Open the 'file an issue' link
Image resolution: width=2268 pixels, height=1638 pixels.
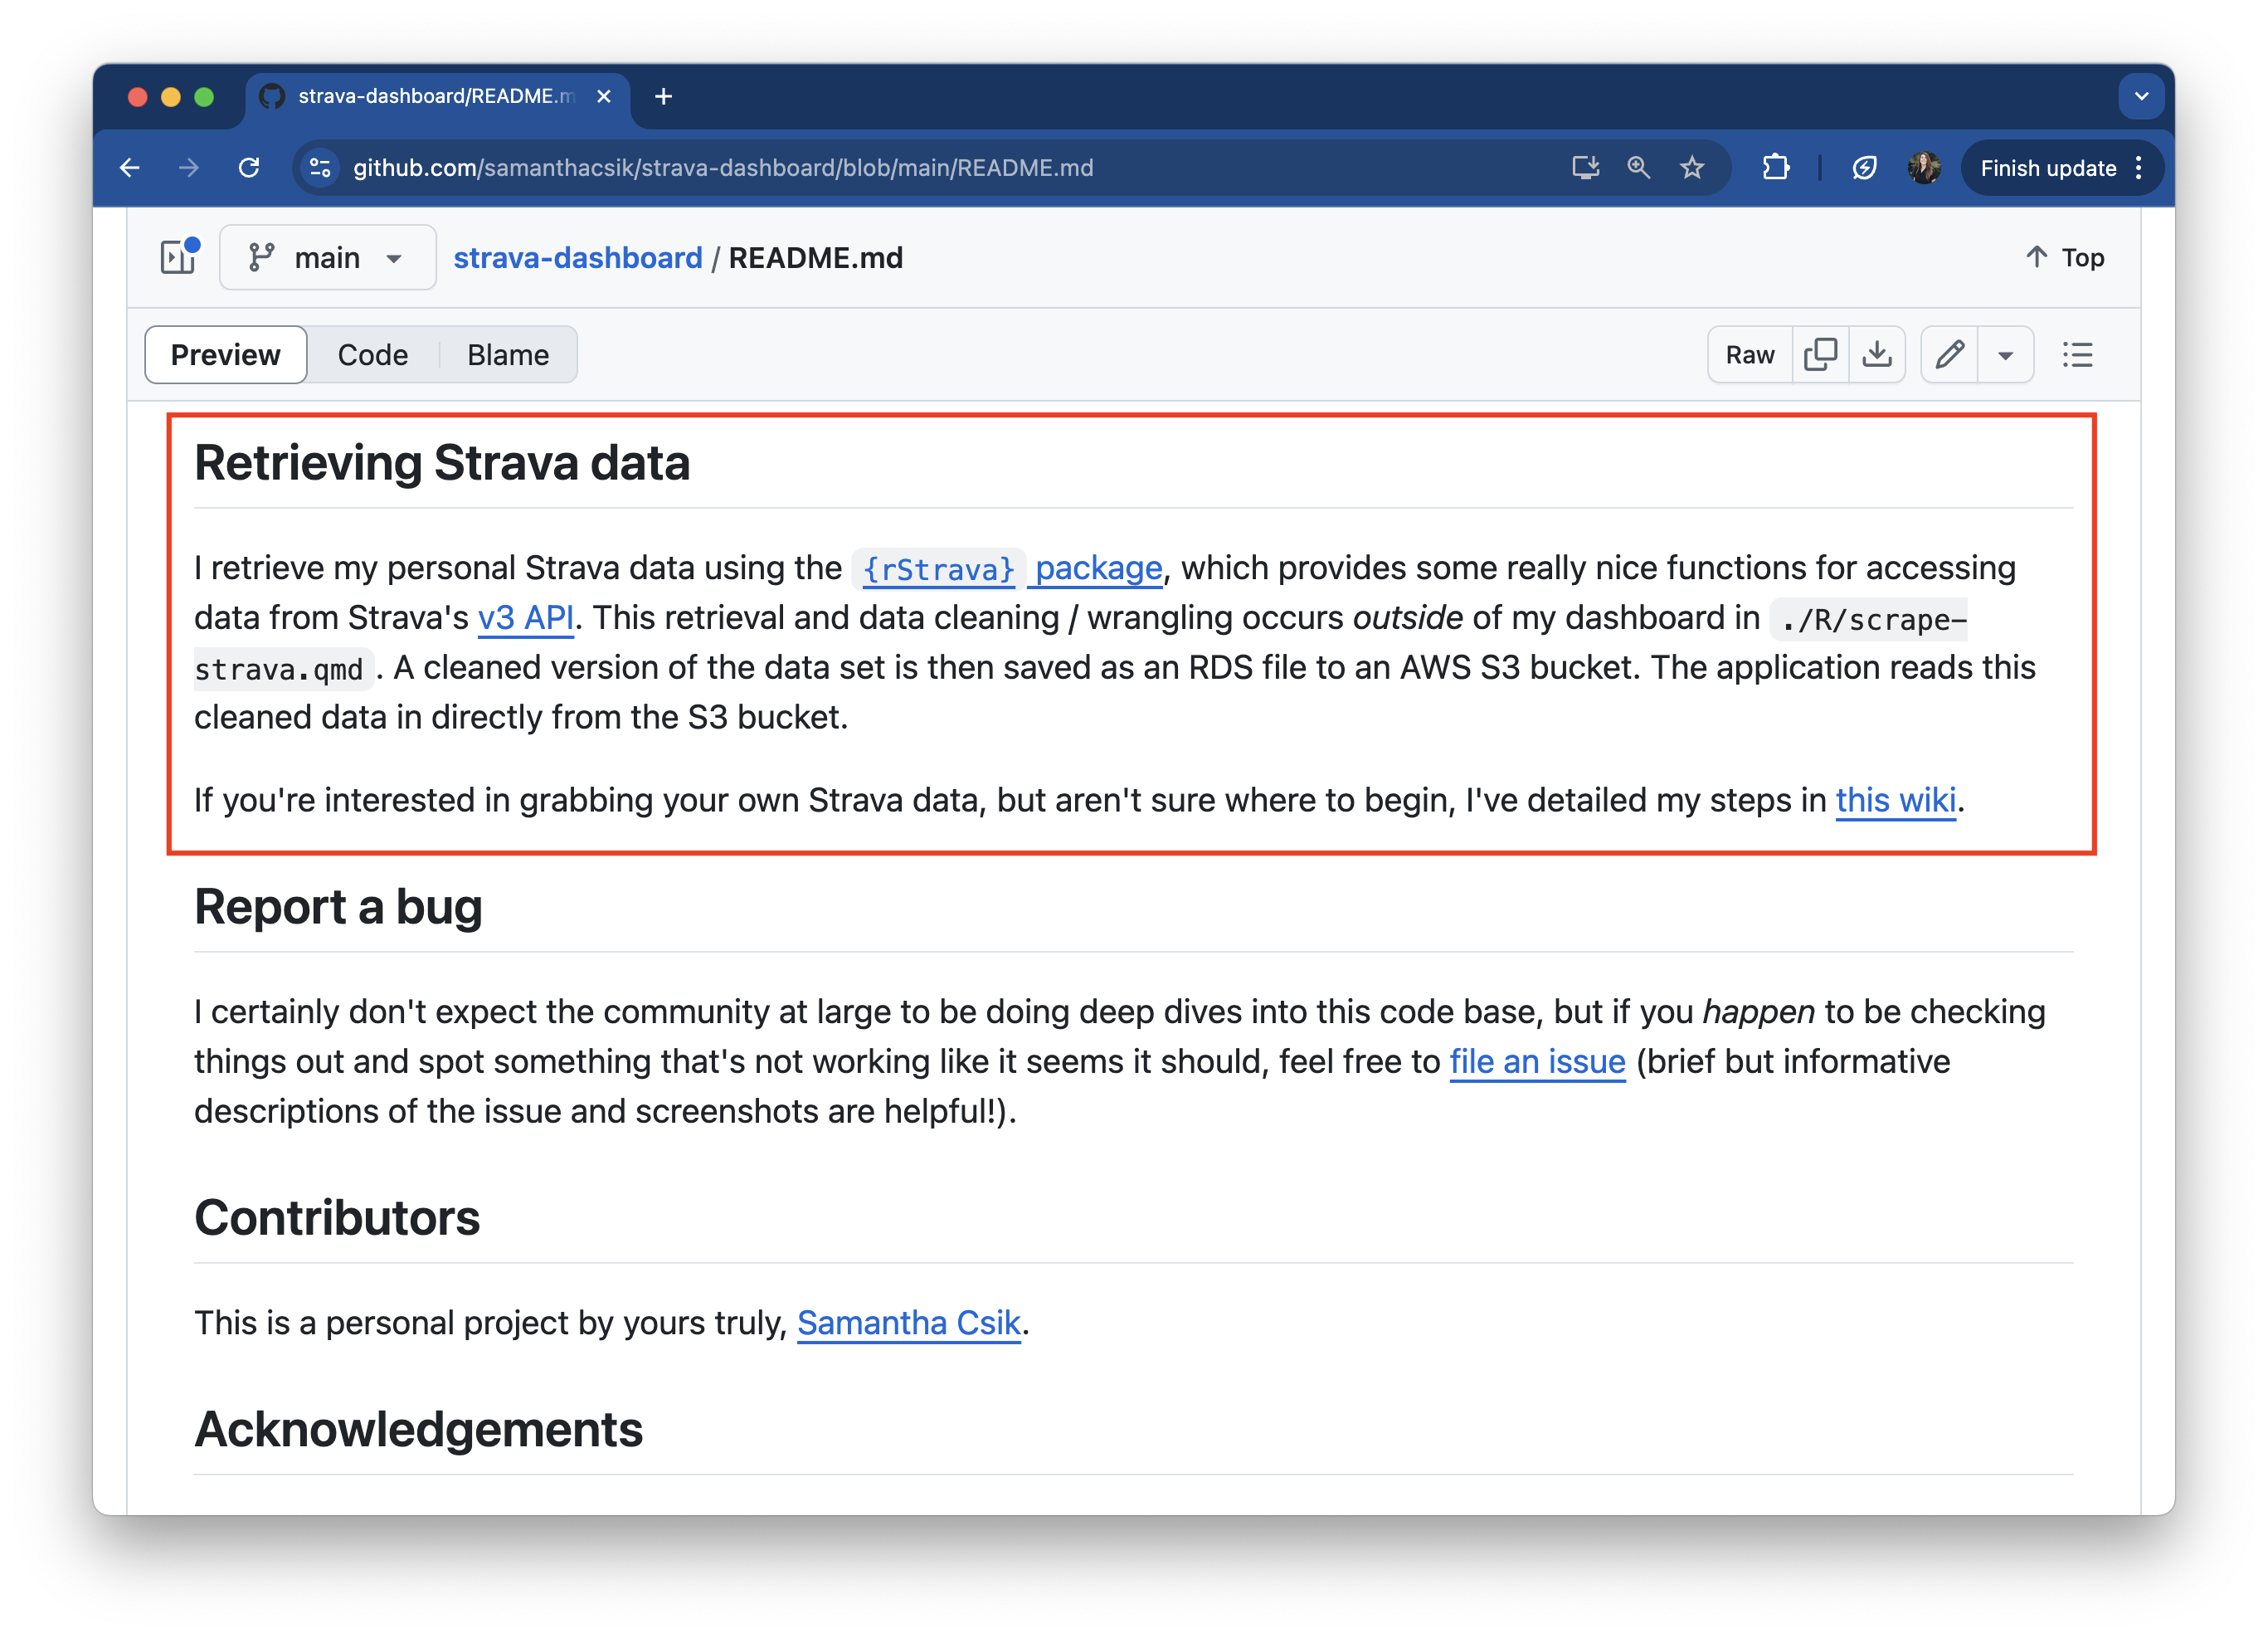(1537, 1061)
